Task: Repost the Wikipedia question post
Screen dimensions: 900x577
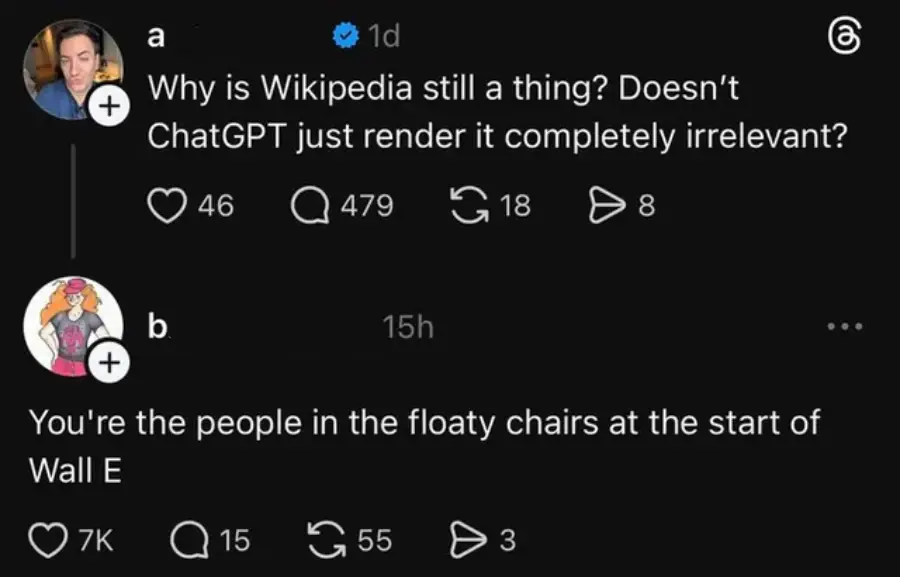Action: tap(470, 206)
